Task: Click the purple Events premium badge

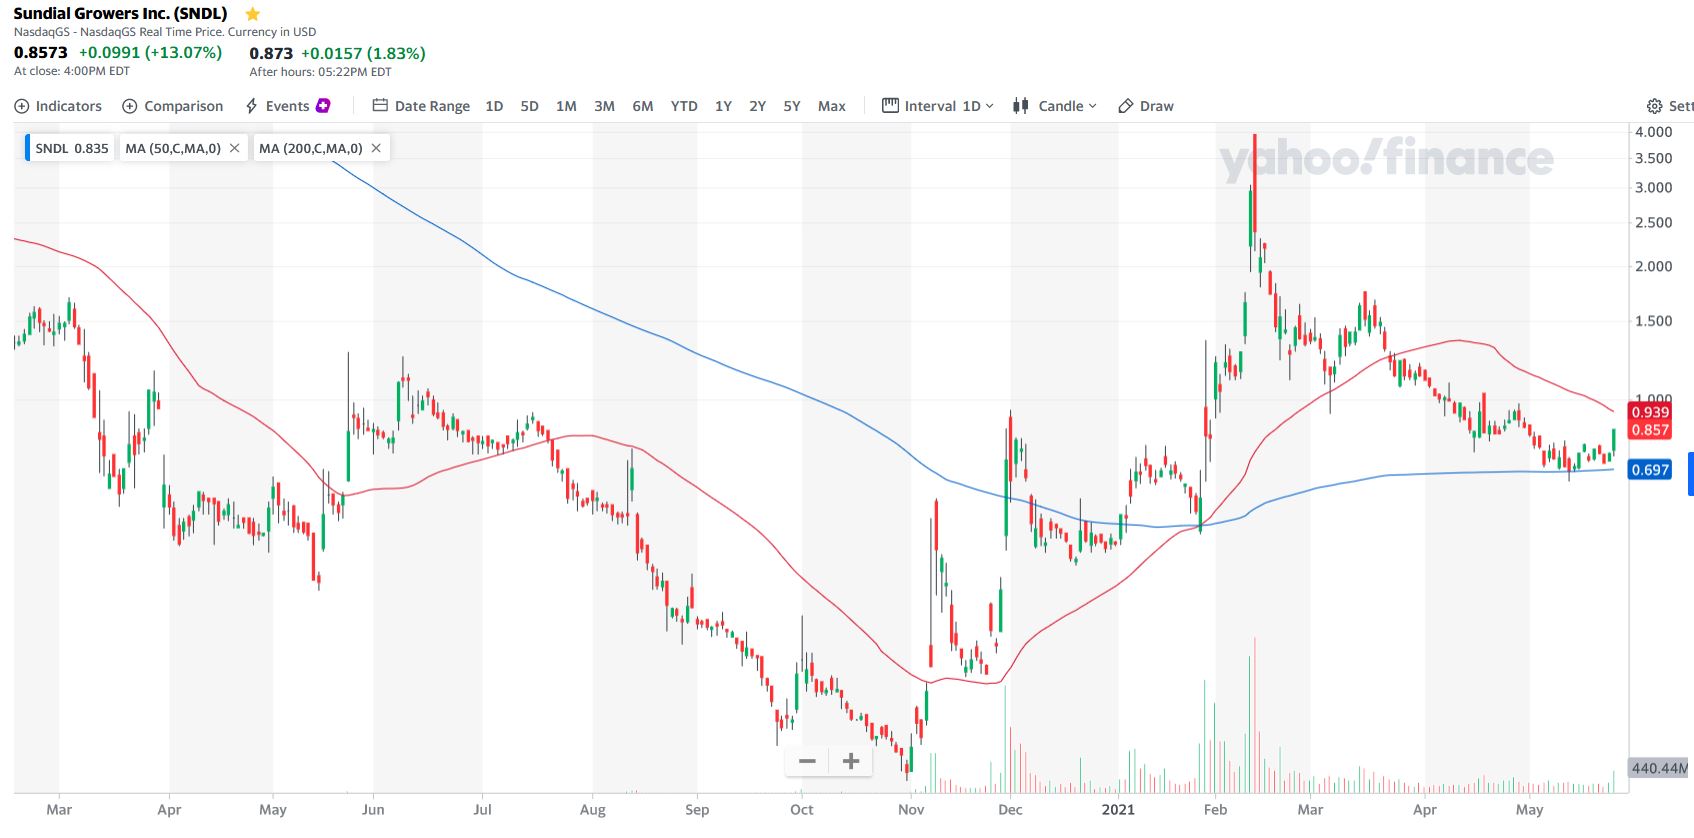Action: tap(323, 105)
